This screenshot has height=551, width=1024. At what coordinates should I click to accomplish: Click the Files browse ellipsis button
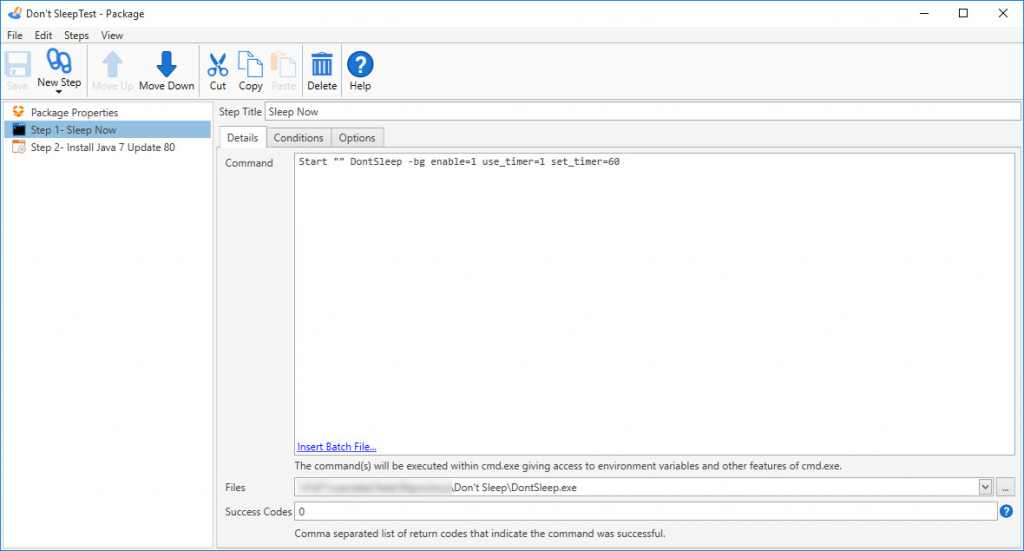[x=1006, y=487]
